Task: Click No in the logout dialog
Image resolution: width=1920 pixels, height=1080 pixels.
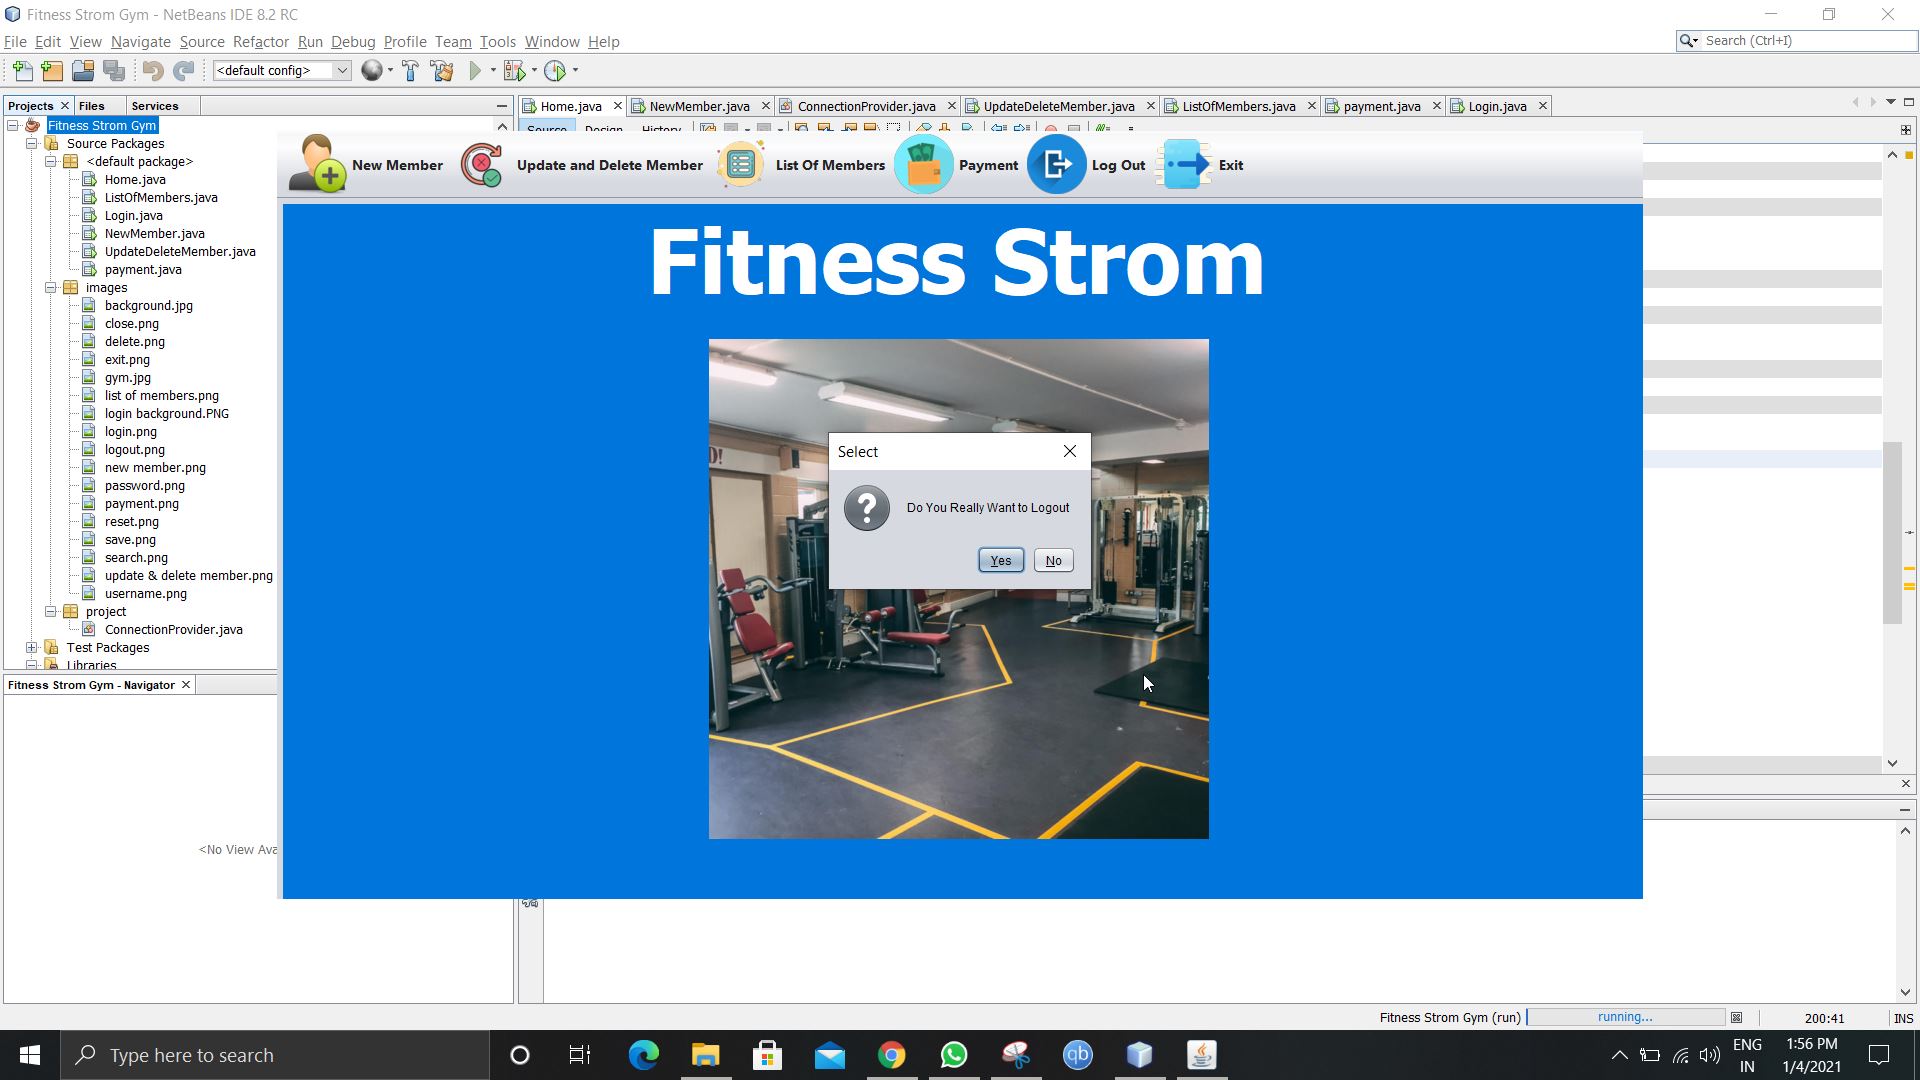Action: (x=1053, y=561)
